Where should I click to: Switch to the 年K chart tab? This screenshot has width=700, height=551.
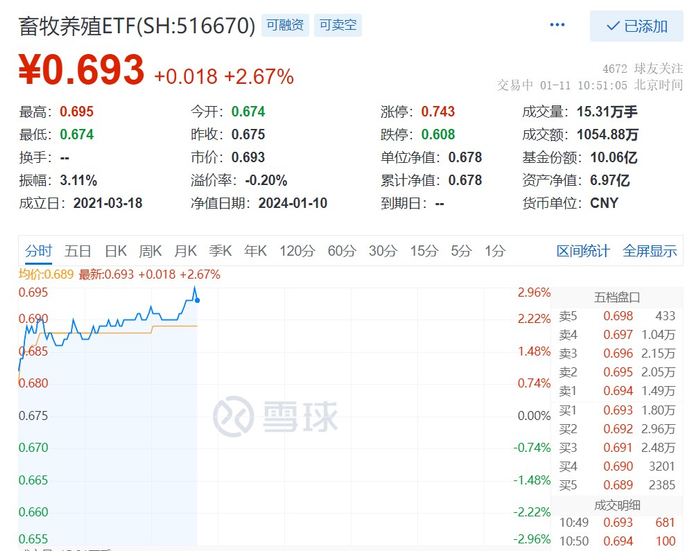(255, 251)
